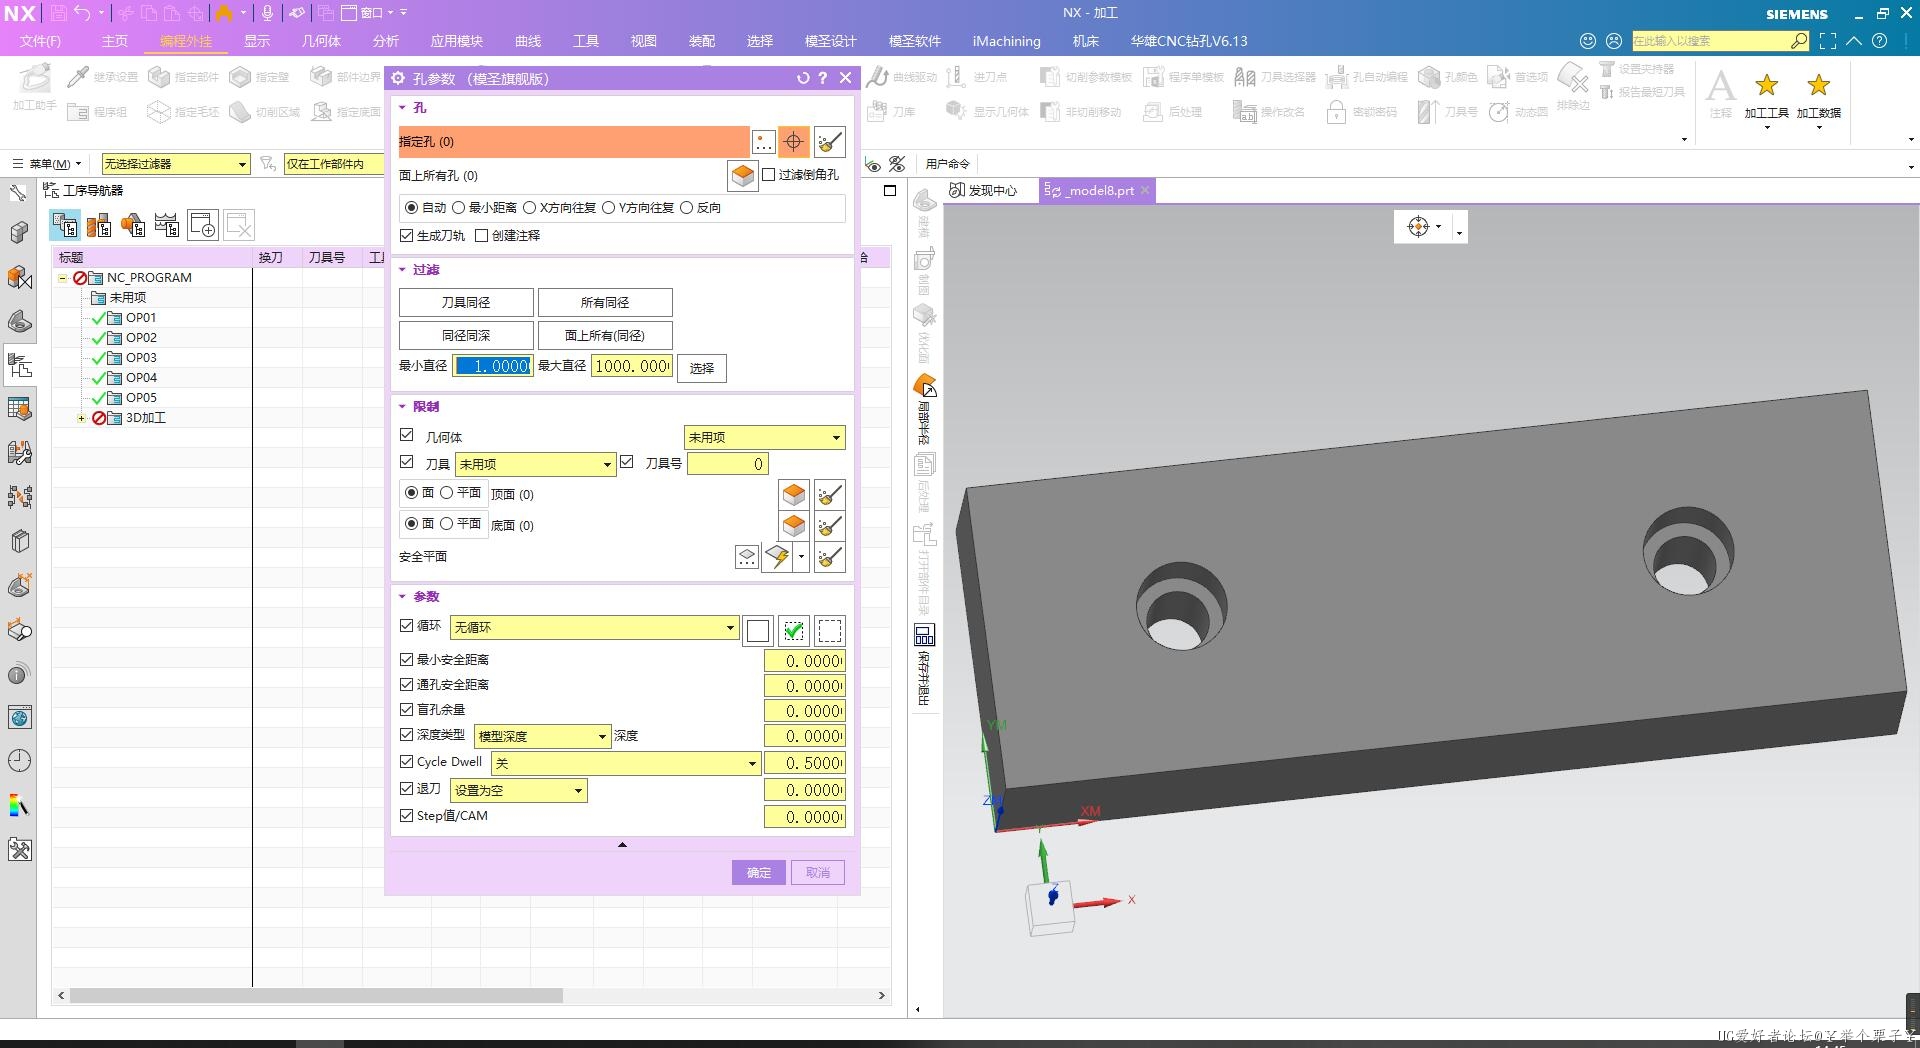Open the iMachining ribbon tab
Screen dimensions: 1920x1048
click(1006, 41)
